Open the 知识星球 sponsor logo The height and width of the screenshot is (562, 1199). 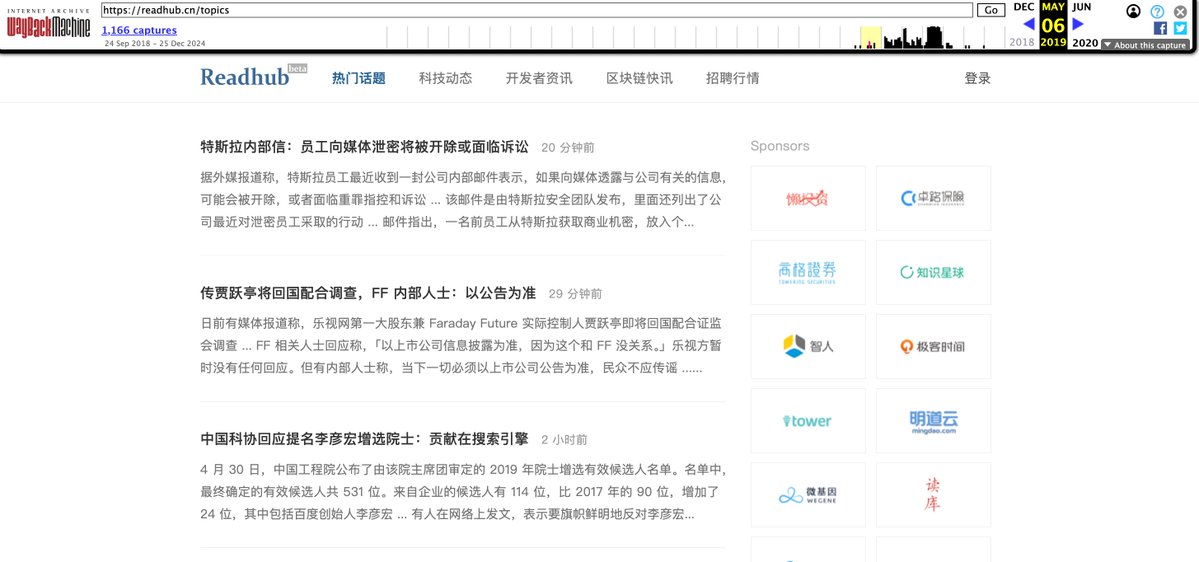934,272
